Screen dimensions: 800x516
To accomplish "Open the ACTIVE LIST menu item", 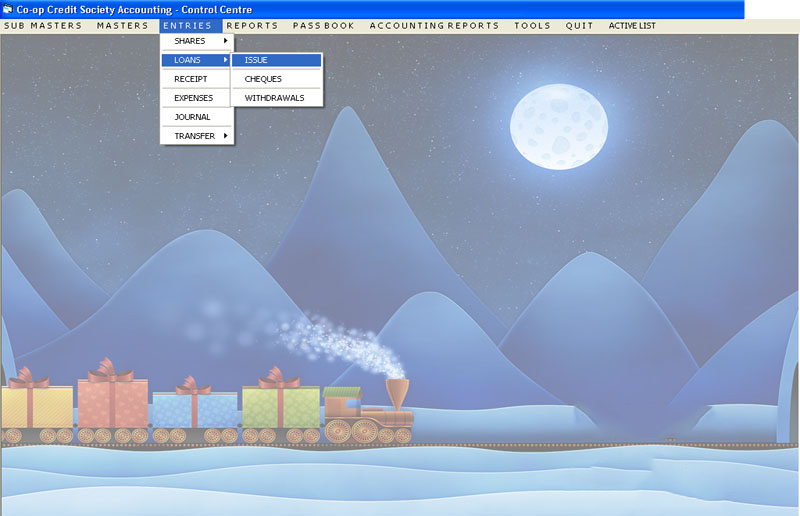I will (x=632, y=25).
